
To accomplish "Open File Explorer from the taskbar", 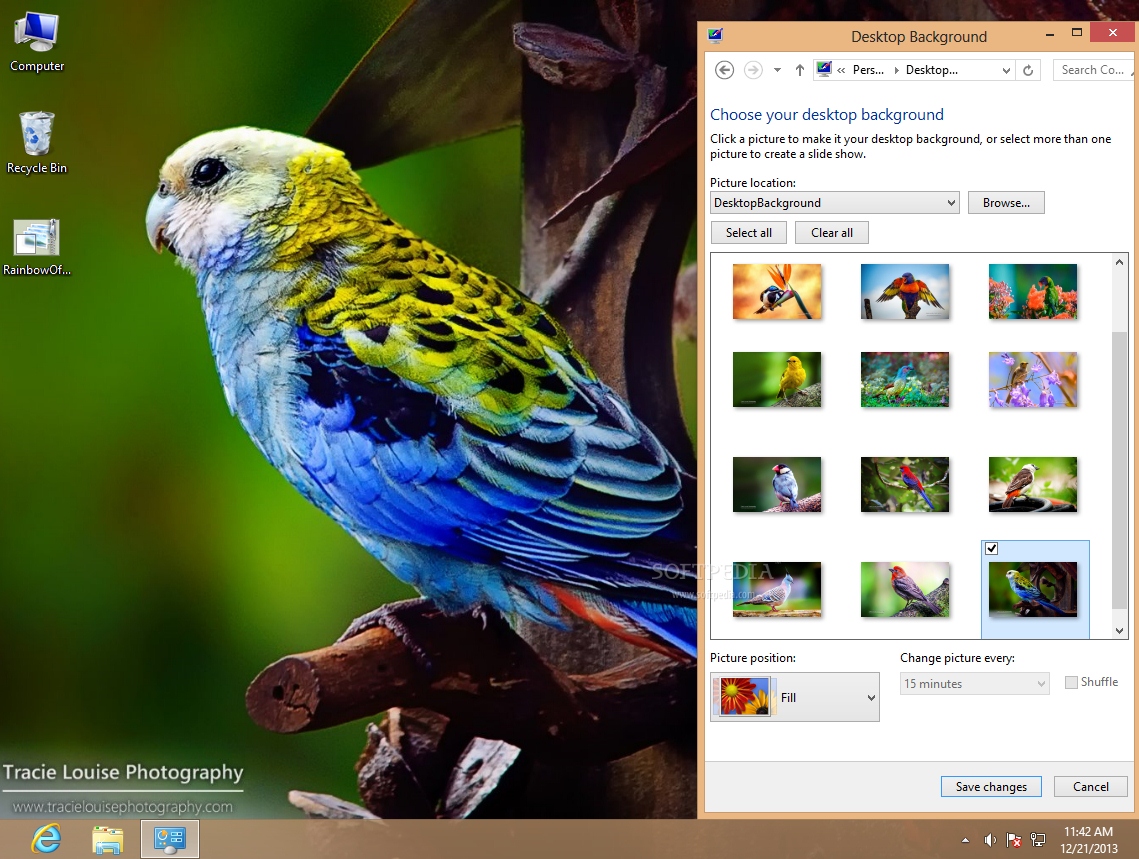I will tap(108, 839).
